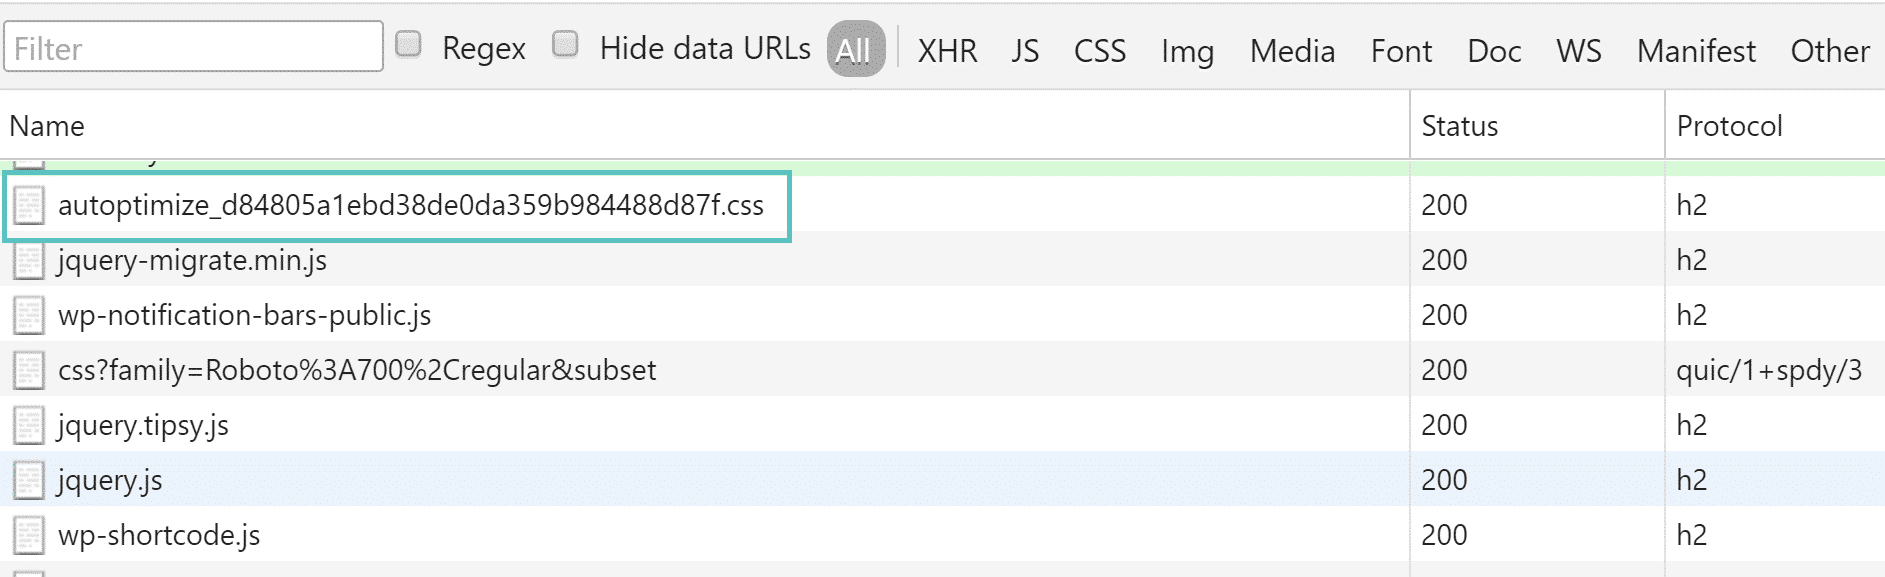Viewport: 1885px width, 577px height.
Task: Toggle the Hide data URLs checkbox
Action: (x=565, y=45)
